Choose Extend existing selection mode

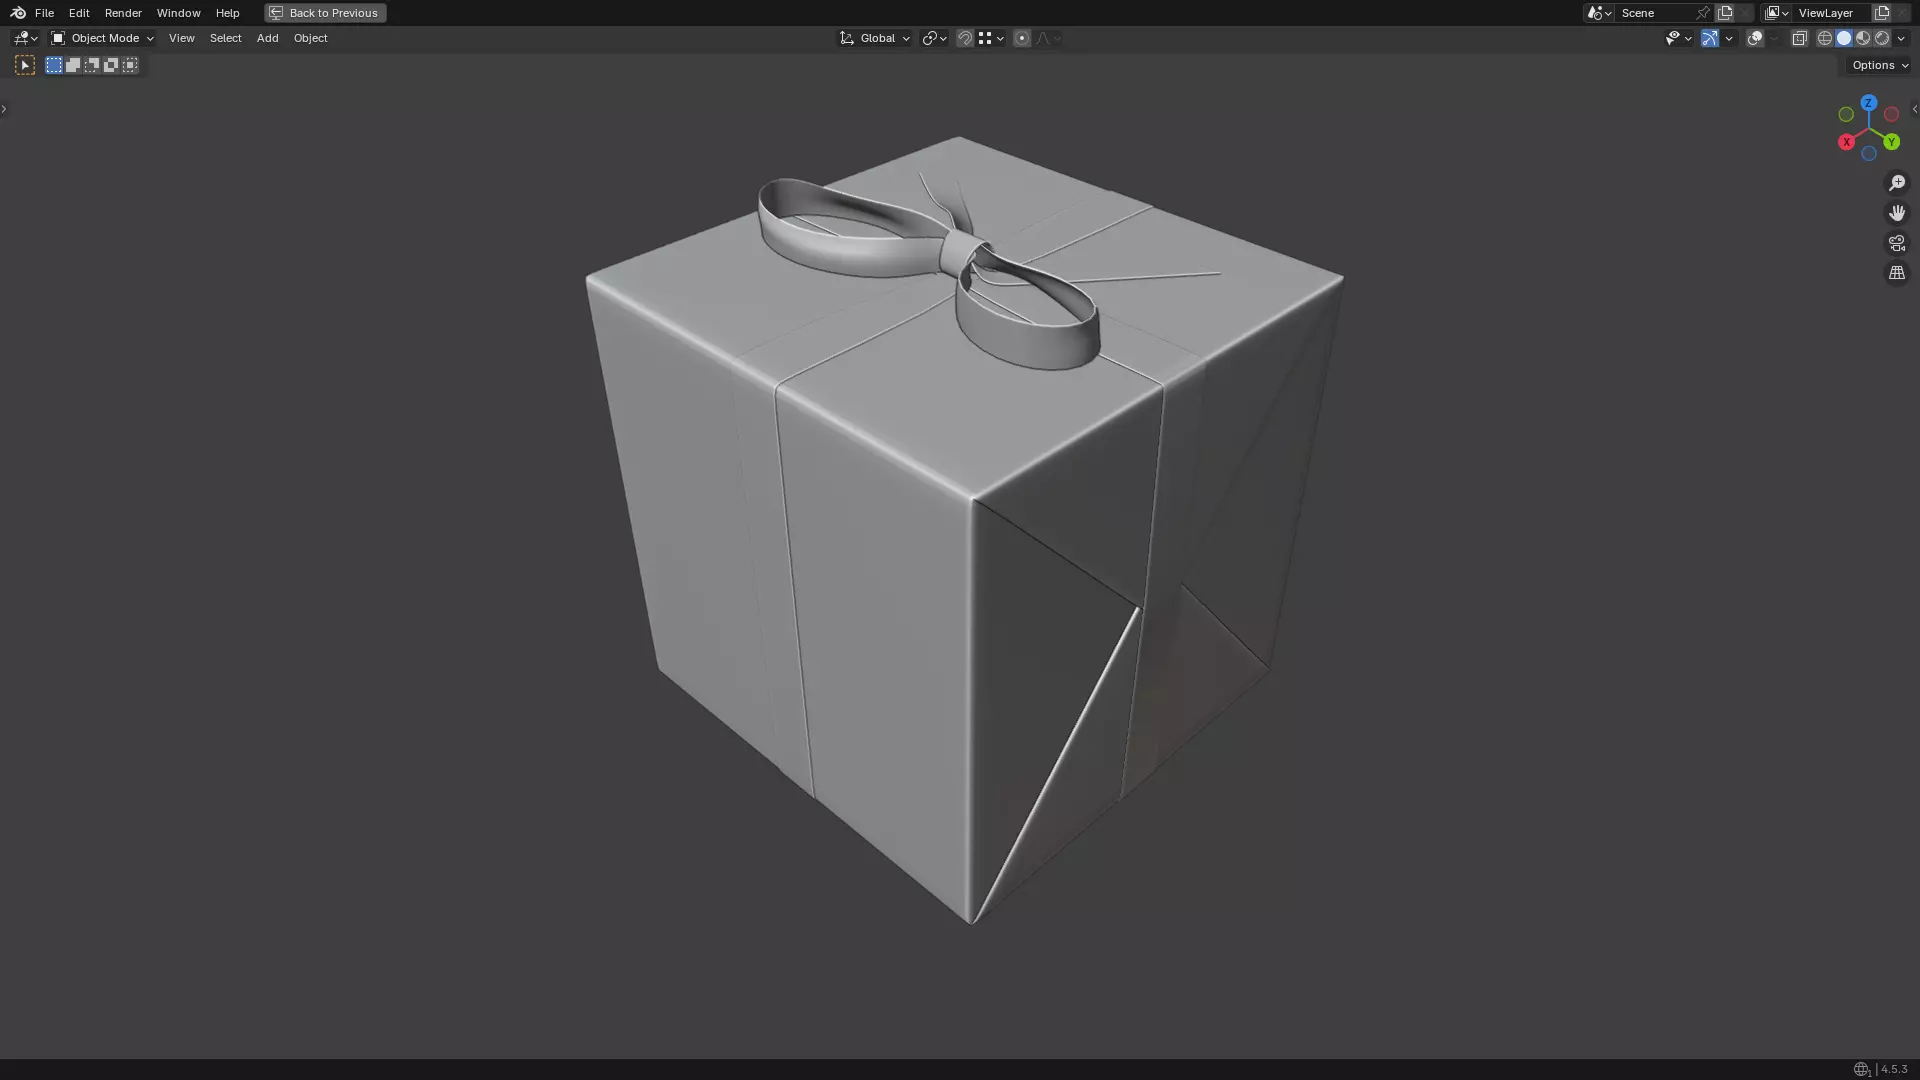point(73,65)
